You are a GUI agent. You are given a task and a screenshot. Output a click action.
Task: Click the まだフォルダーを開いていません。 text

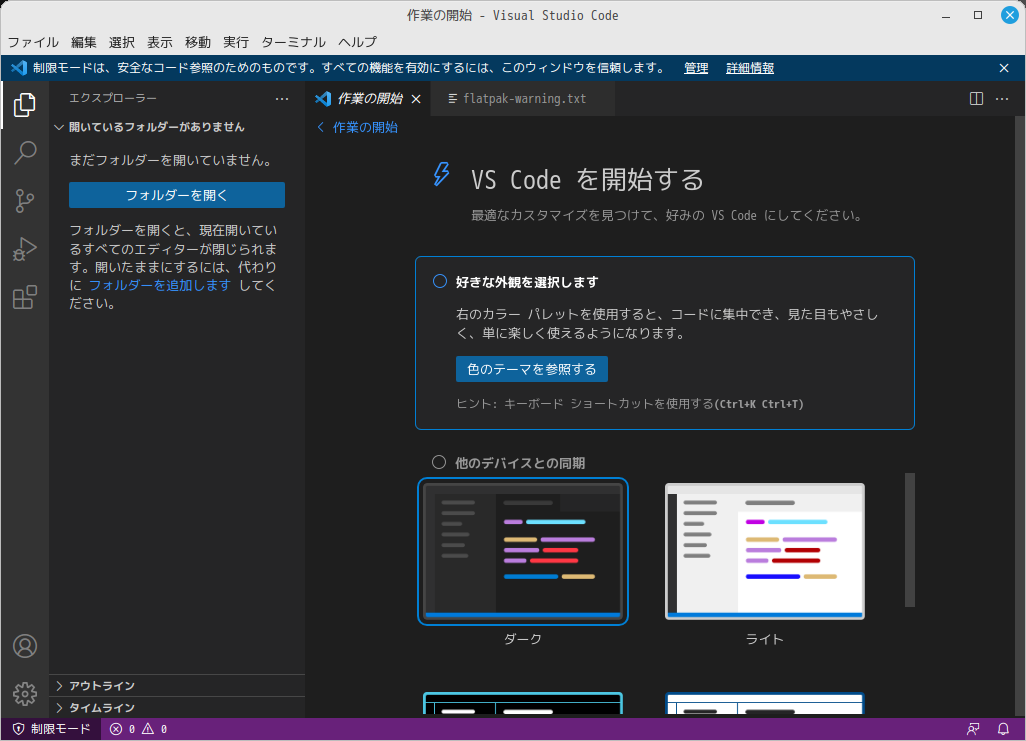click(172, 160)
